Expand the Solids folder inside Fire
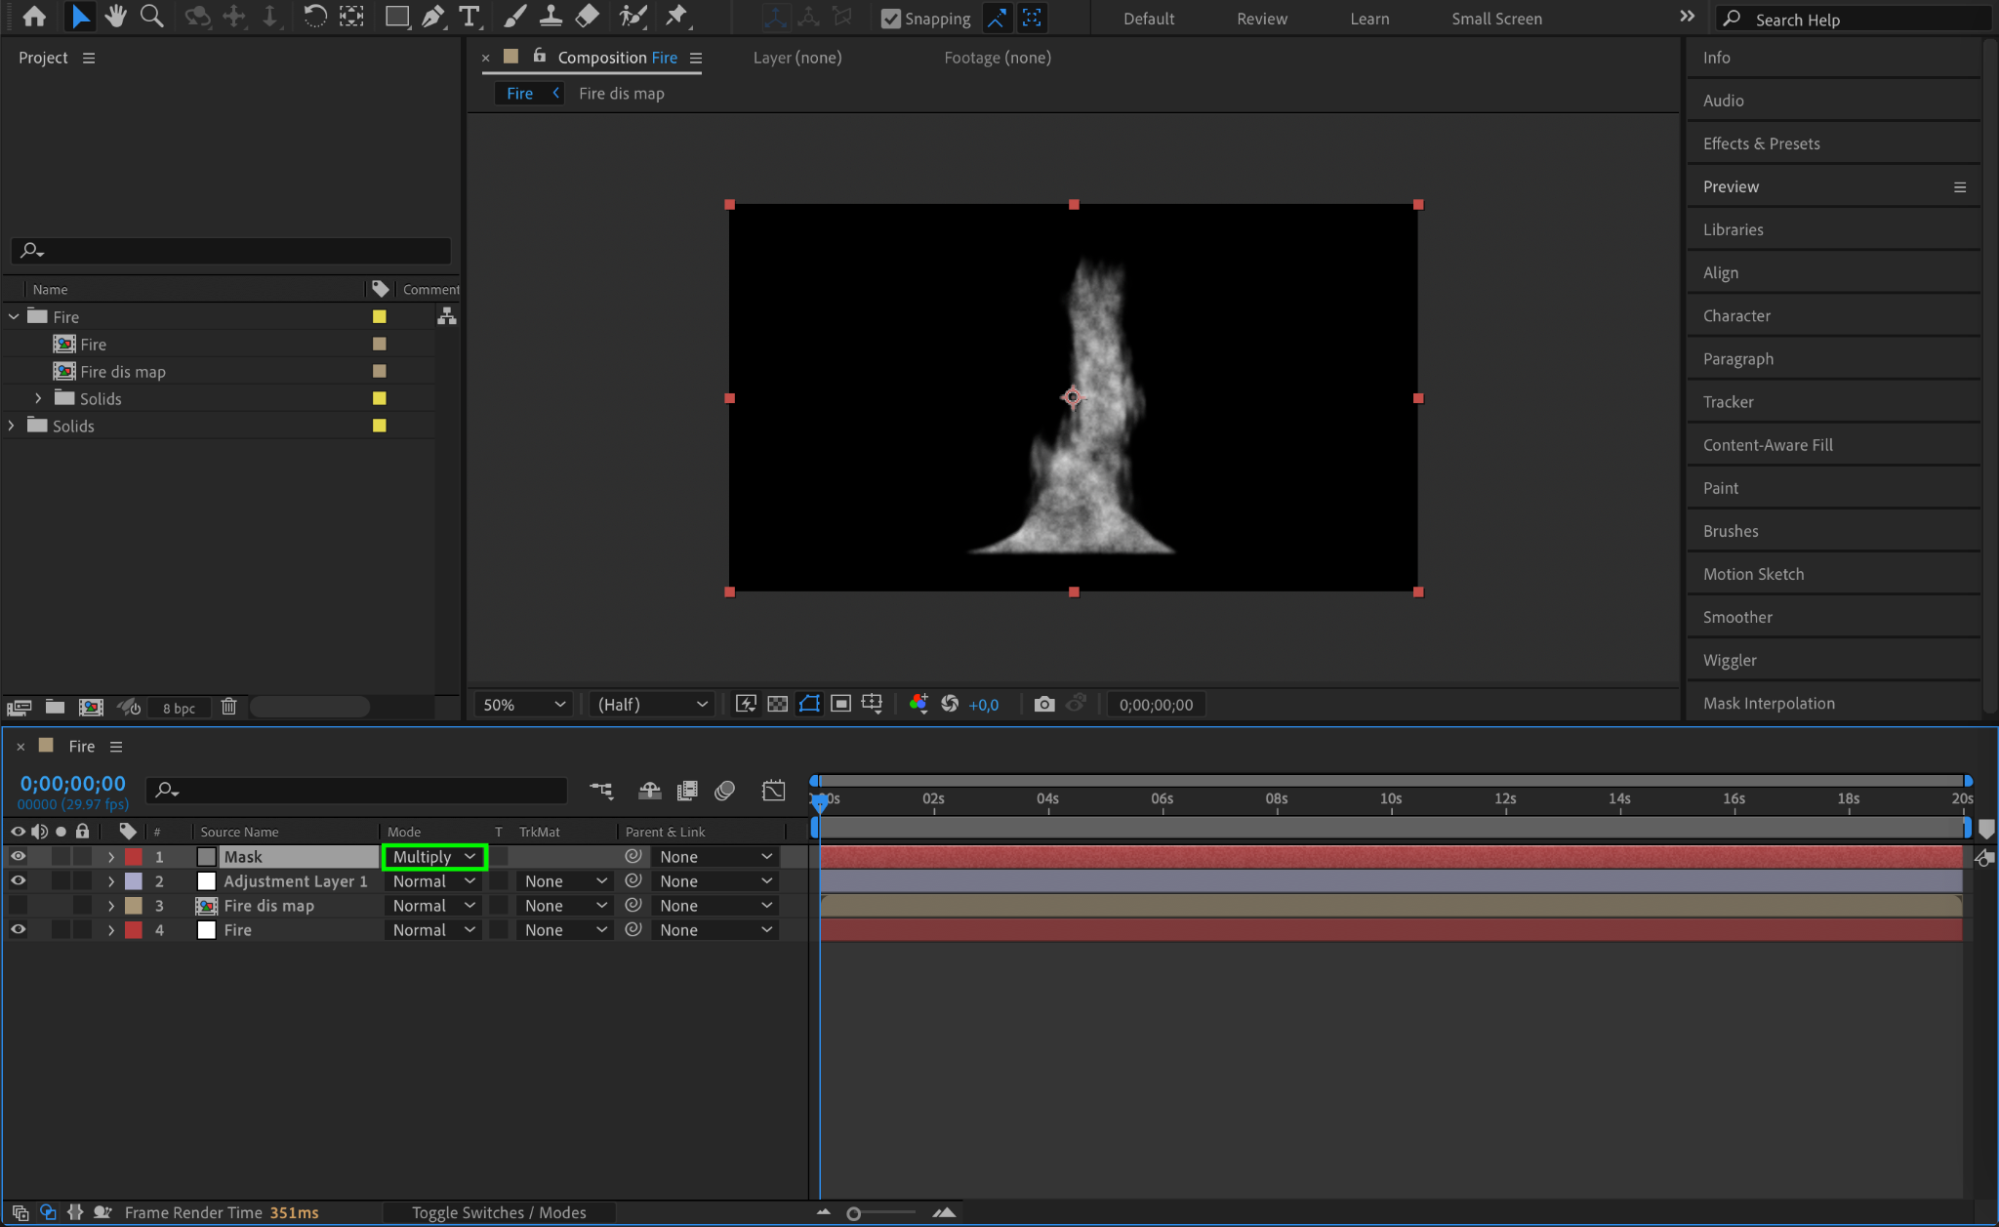Viewport: 1999px width, 1227px height. 39,398
